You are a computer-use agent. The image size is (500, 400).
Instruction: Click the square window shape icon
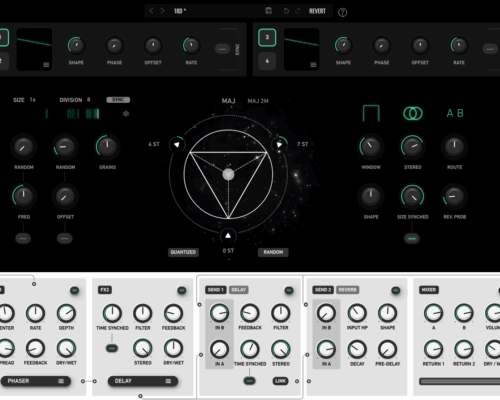[371, 113]
